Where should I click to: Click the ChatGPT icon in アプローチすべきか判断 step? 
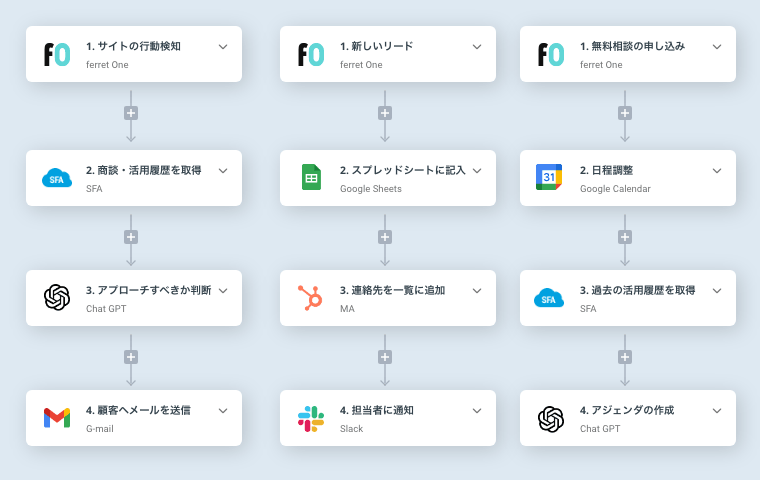57,297
